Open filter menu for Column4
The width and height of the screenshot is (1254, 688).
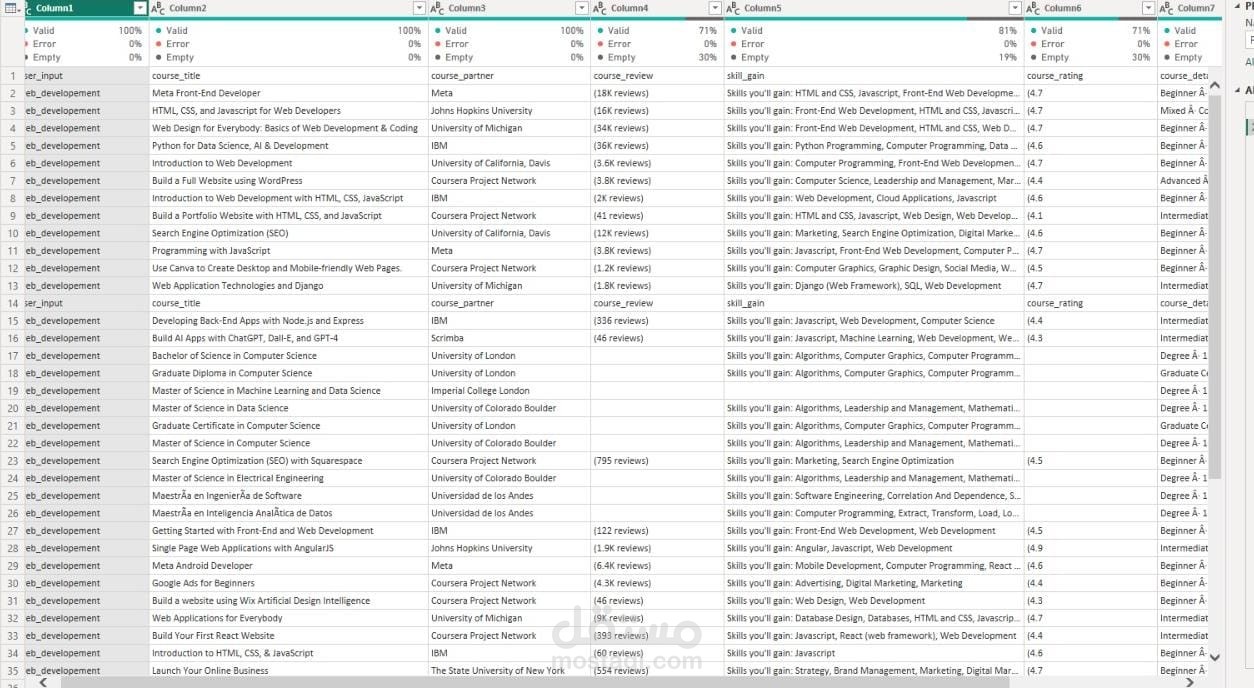715,8
